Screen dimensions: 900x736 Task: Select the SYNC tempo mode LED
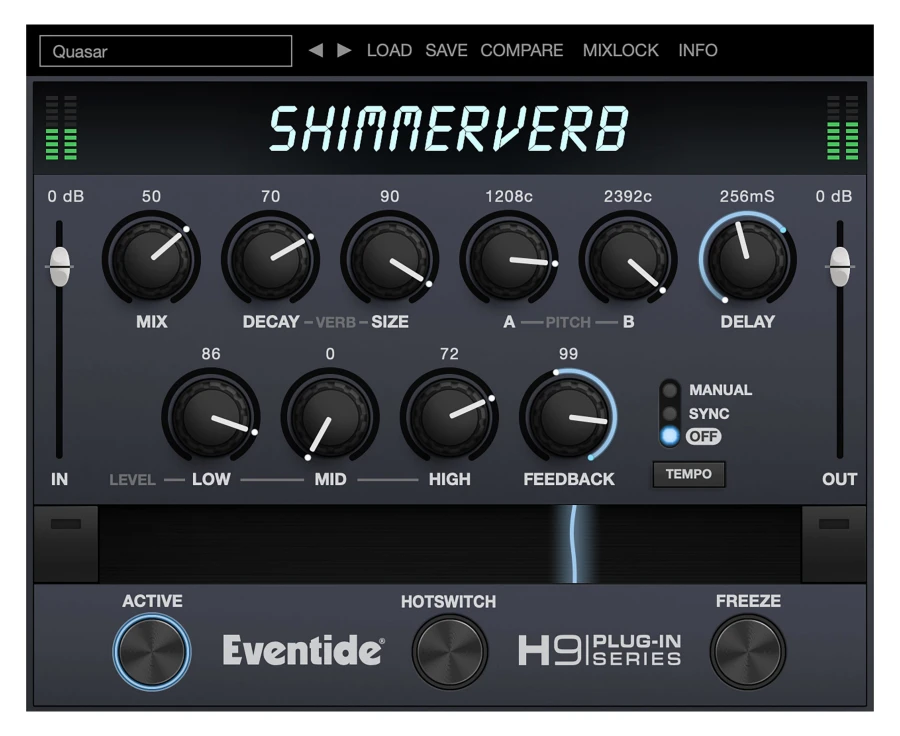(x=669, y=413)
